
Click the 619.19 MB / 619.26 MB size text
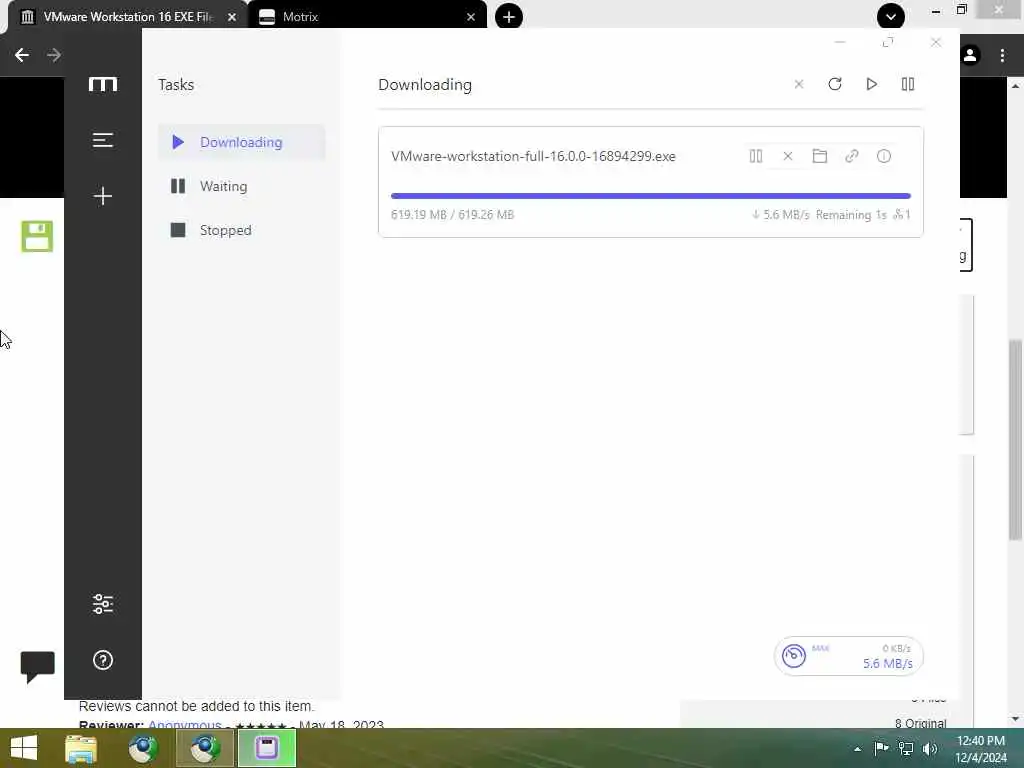pyautogui.click(x=452, y=215)
